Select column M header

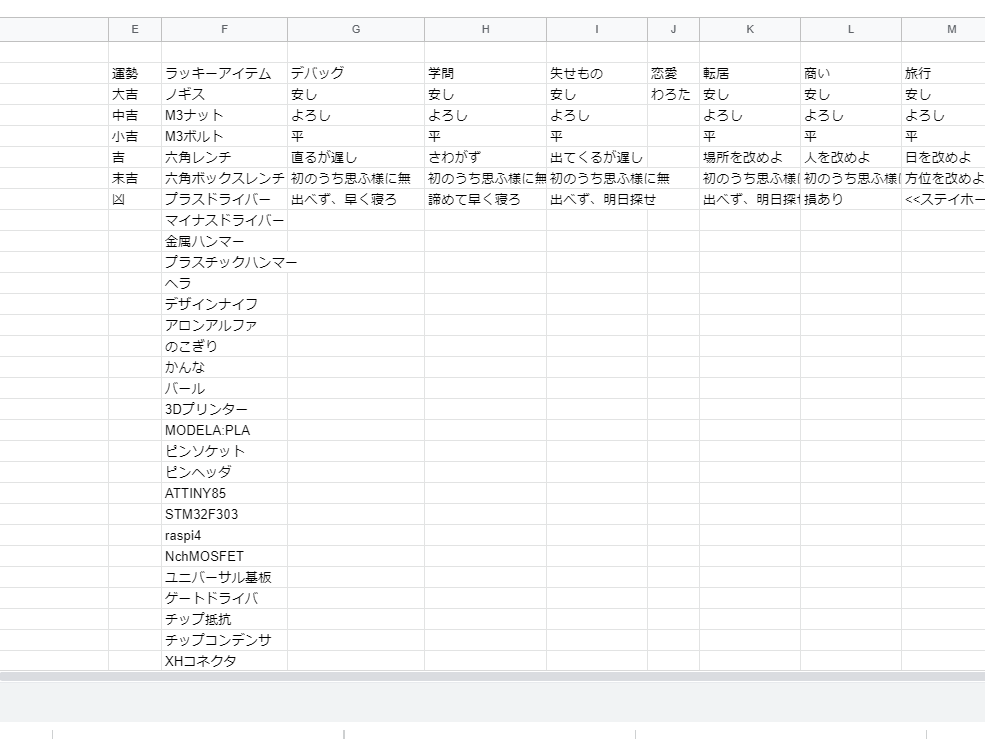coord(943,30)
